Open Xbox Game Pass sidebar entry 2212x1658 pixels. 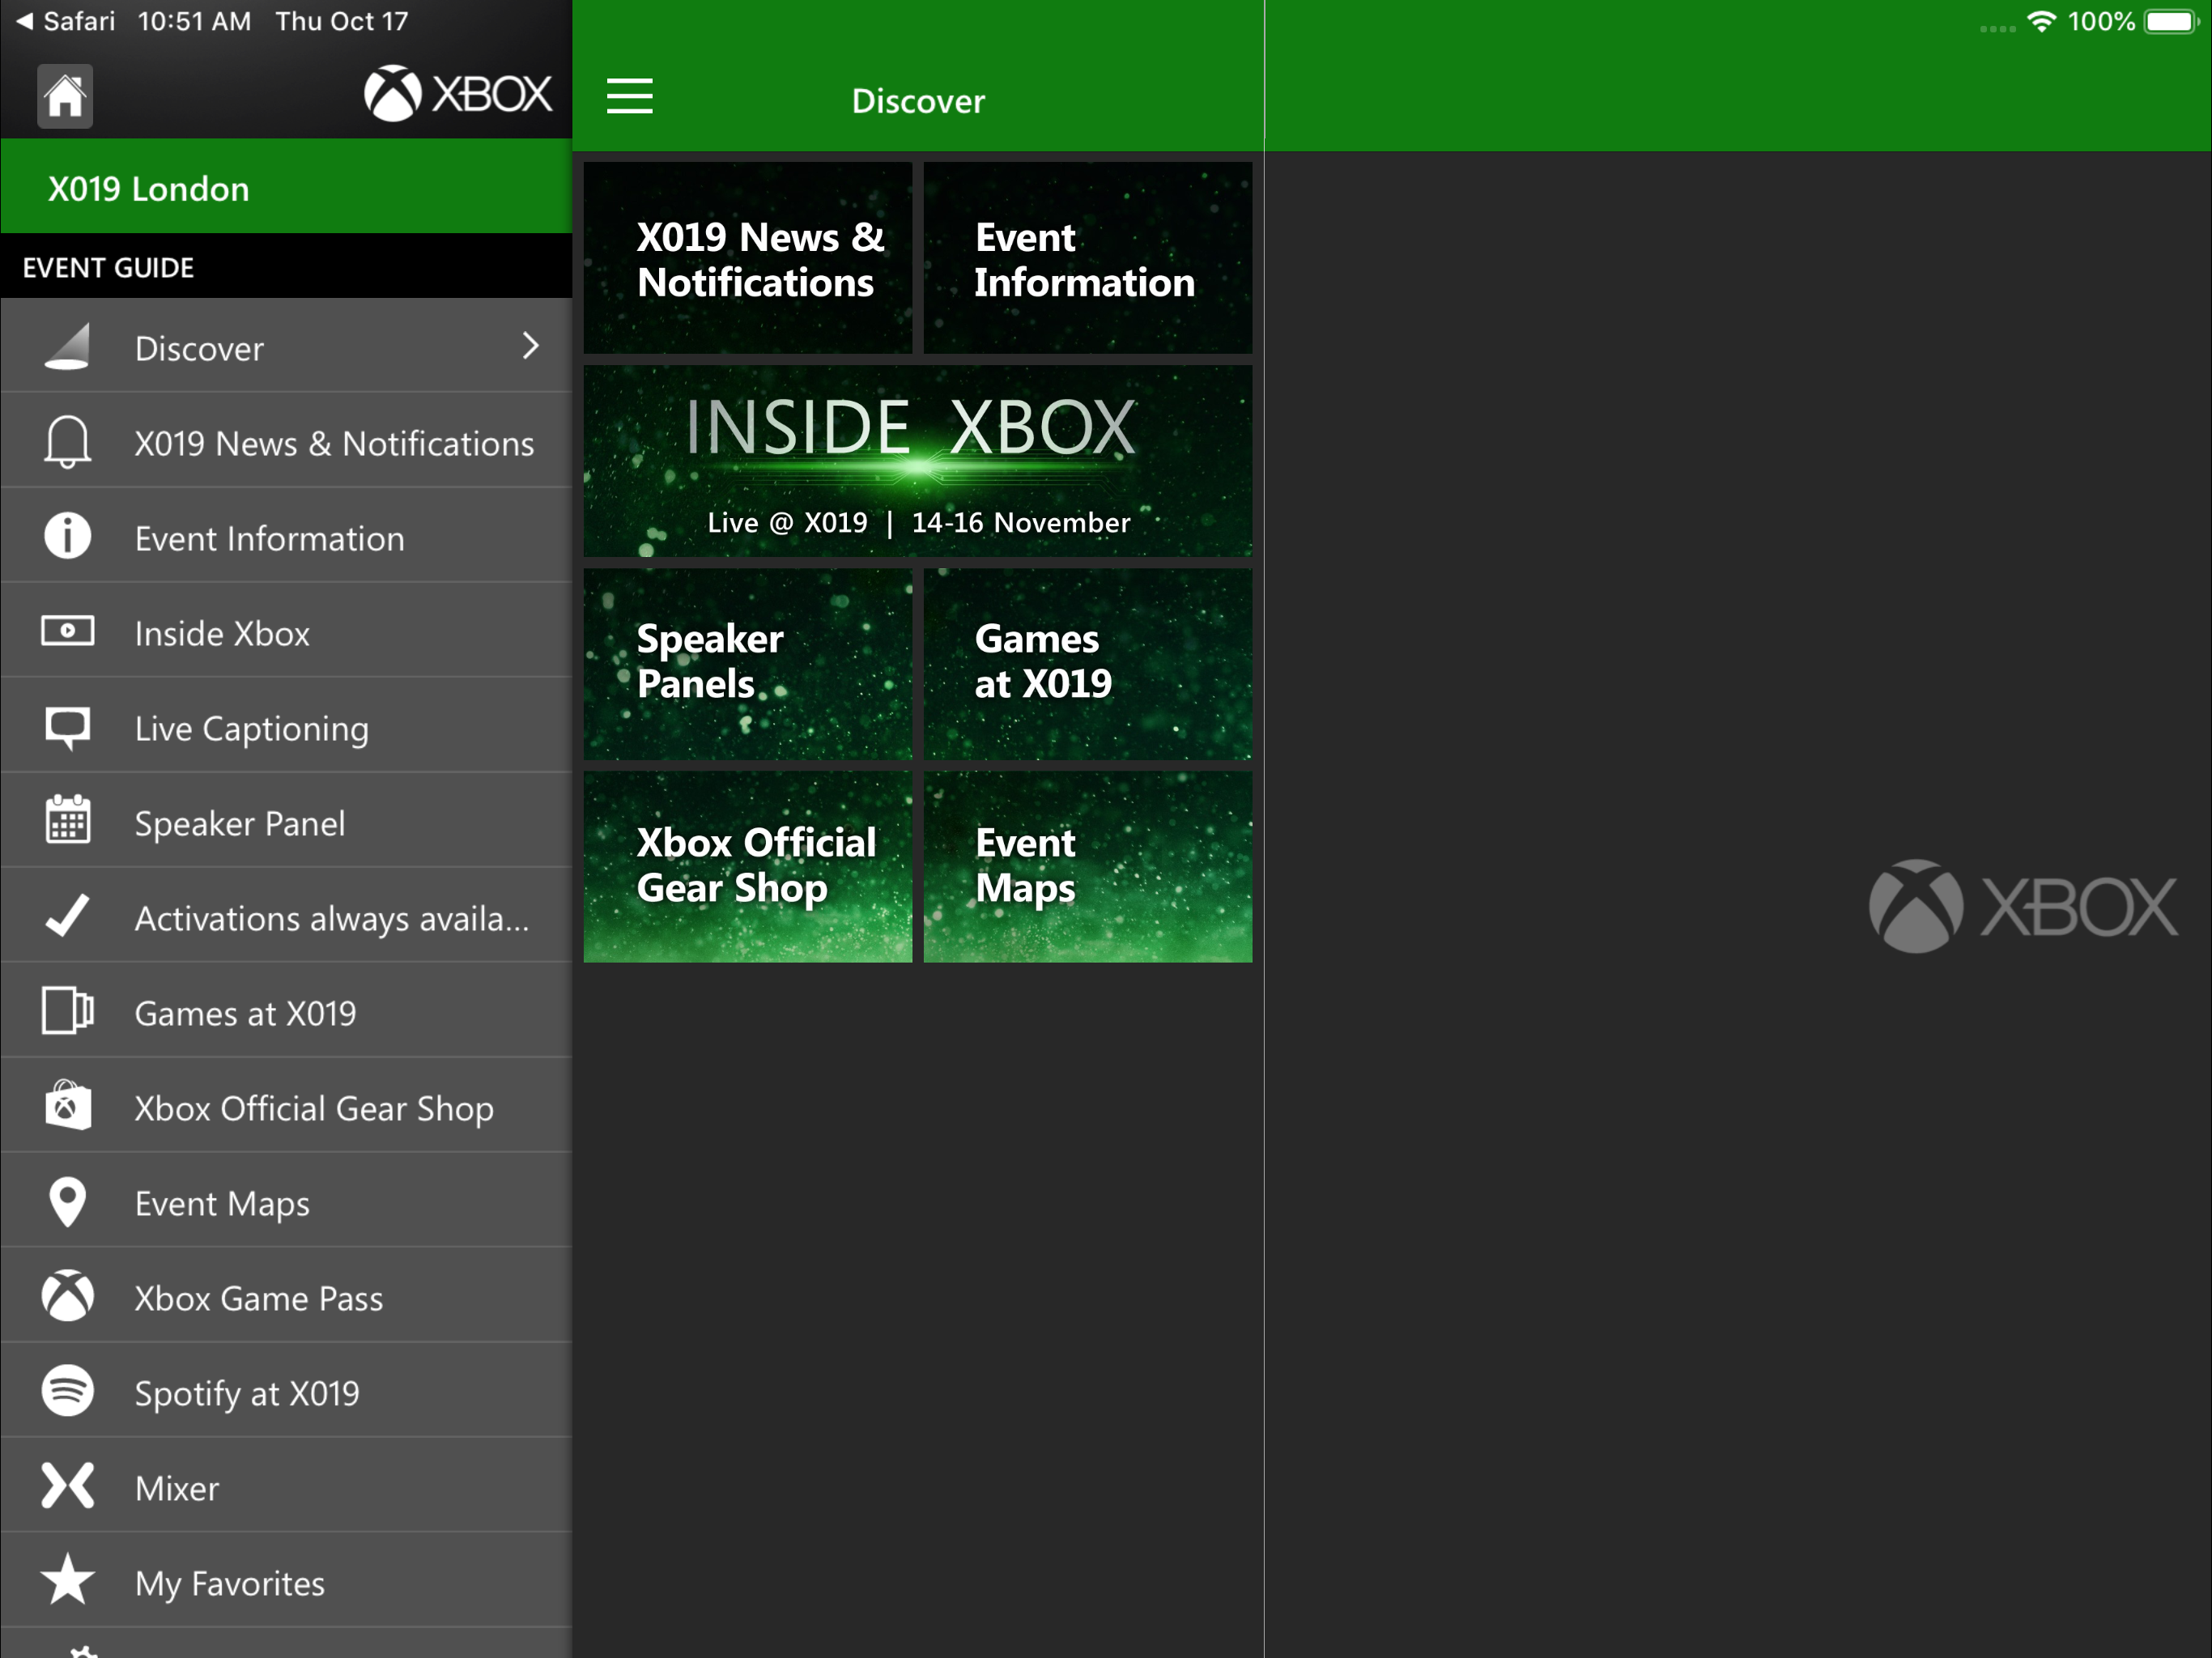coord(286,1297)
